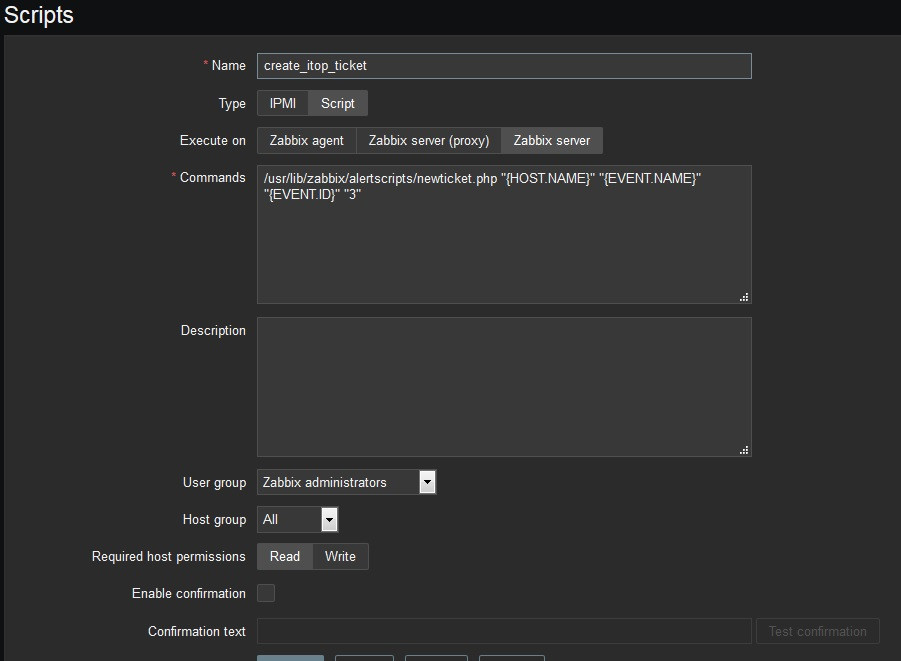Click the Host group dropdown arrow

[x=329, y=519]
